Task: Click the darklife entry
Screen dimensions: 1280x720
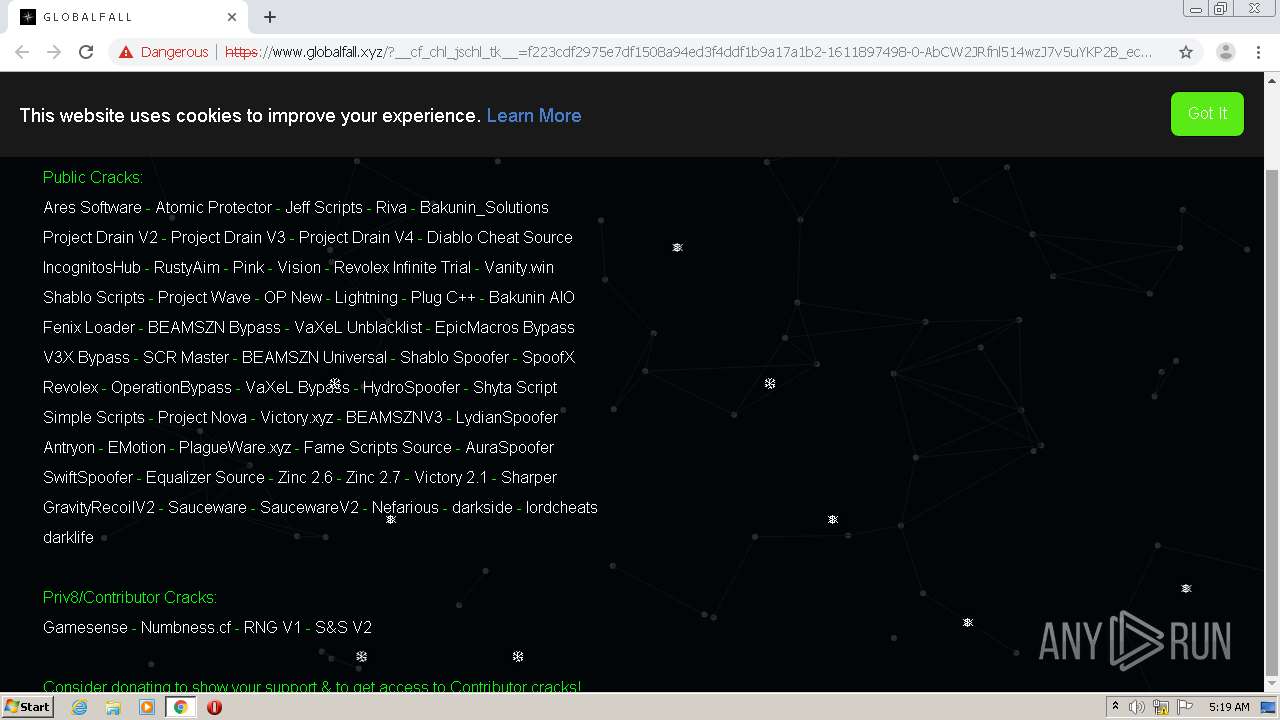Action: pos(68,537)
